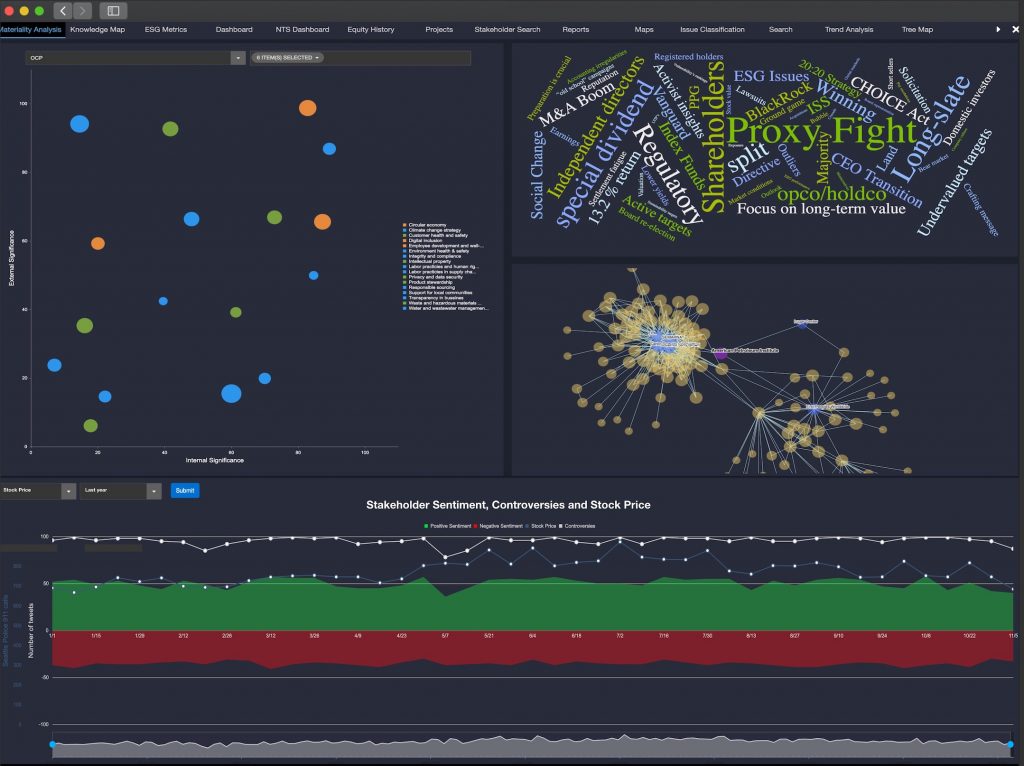The image size is (1024, 766).
Task: Open the ESG Metrics tab
Action: tap(165, 30)
